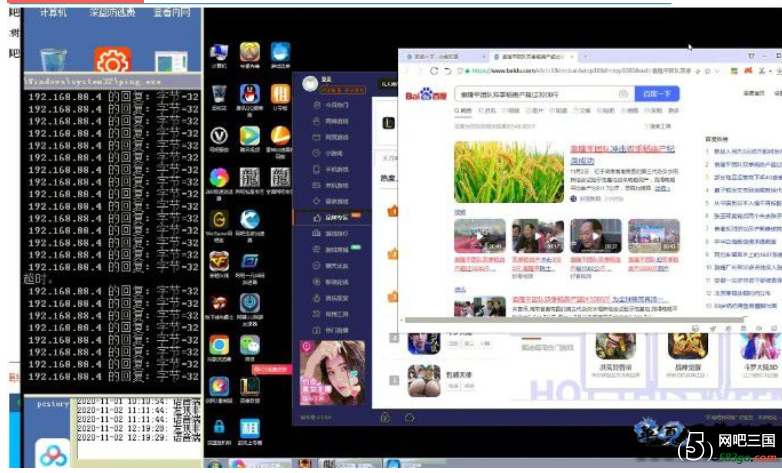782x473 pixels.
Task: Launch the WeChat desktop icon
Action: point(249,345)
